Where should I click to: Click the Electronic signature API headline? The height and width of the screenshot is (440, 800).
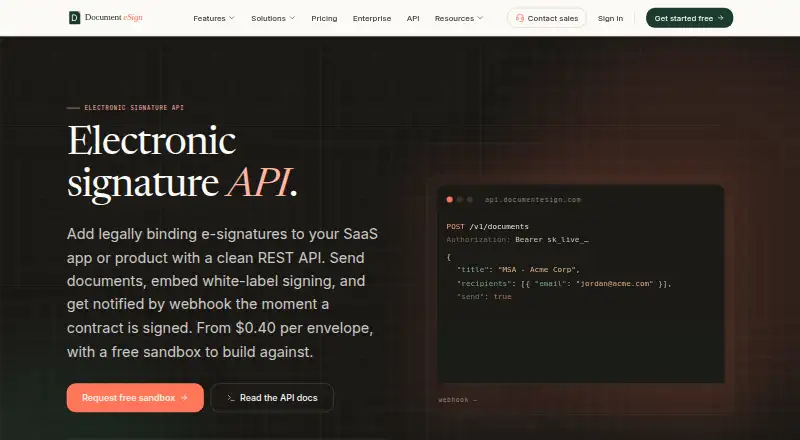[182, 161]
